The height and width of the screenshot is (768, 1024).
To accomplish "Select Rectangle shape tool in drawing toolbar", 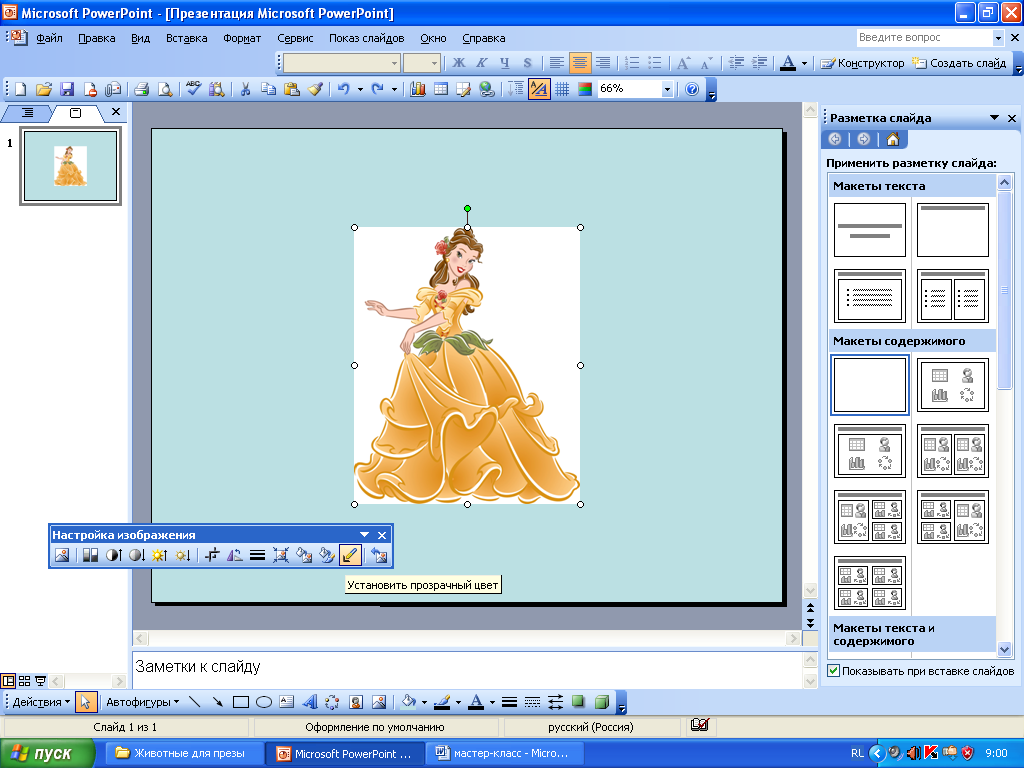I will point(241,702).
